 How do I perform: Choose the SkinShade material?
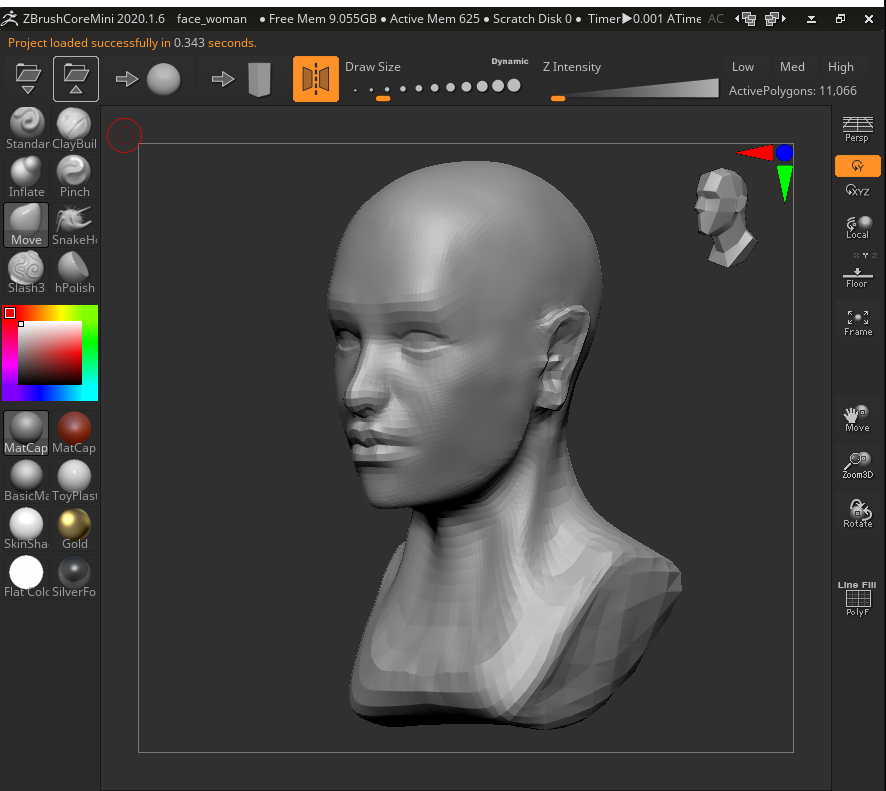[x=27, y=528]
